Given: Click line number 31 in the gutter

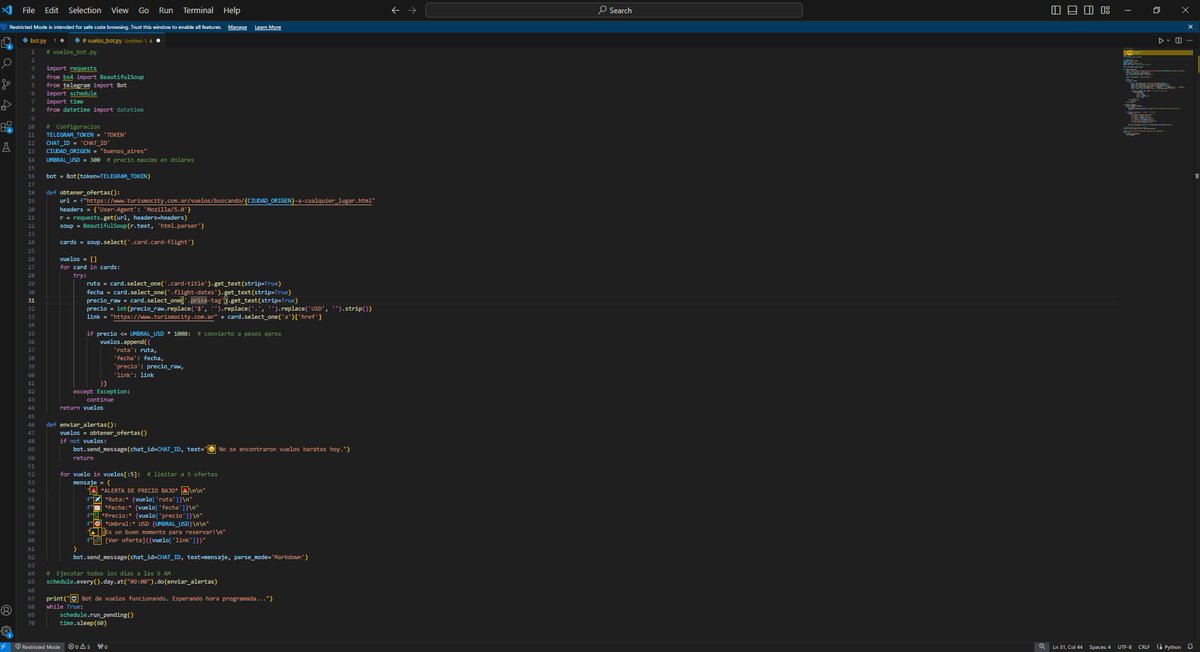Looking at the screenshot, I should 32,300.
